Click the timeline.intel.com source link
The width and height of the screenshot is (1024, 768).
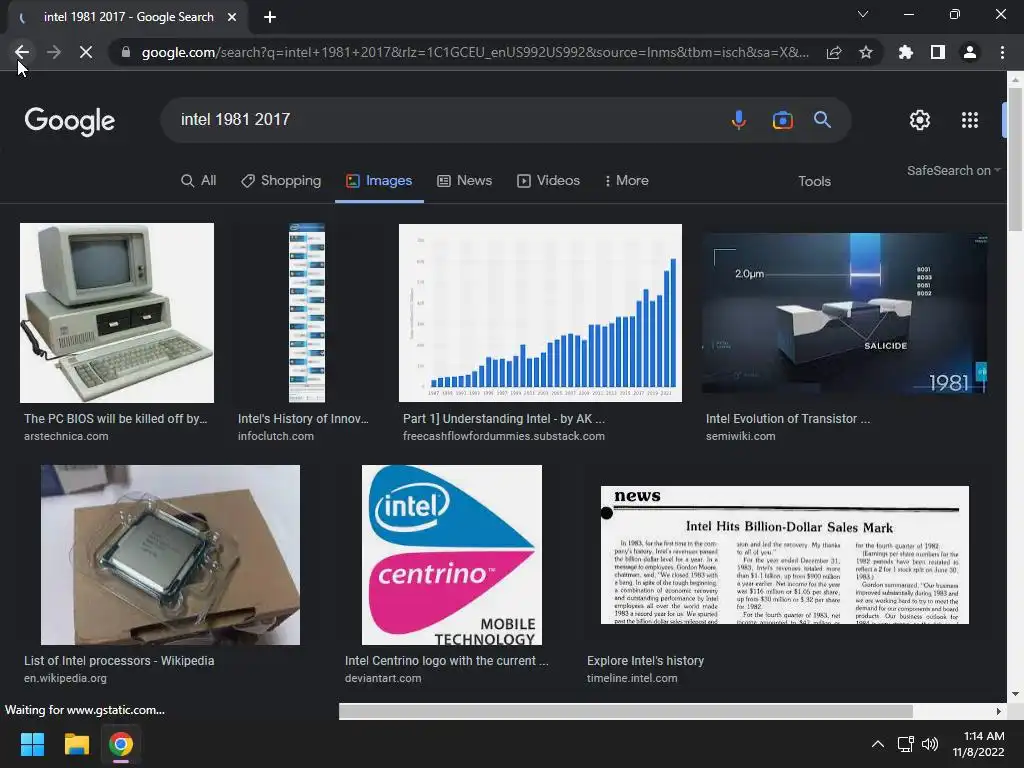point(632,679)
